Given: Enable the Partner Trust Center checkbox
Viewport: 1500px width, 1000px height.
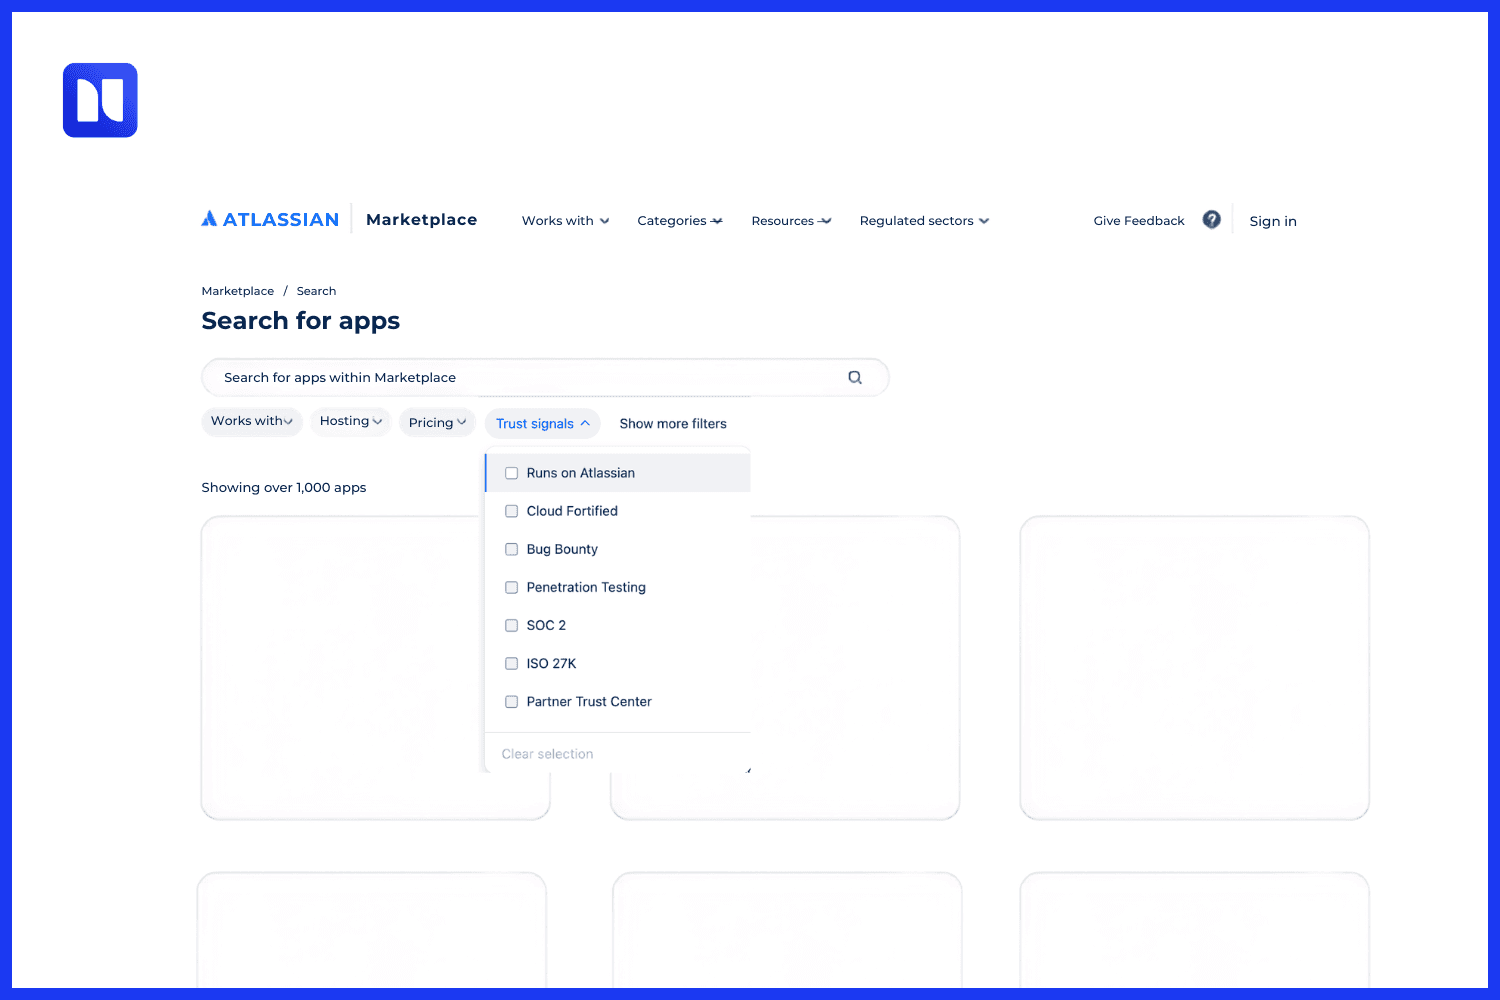Looking at the screenshot, I should click(511, 702).
